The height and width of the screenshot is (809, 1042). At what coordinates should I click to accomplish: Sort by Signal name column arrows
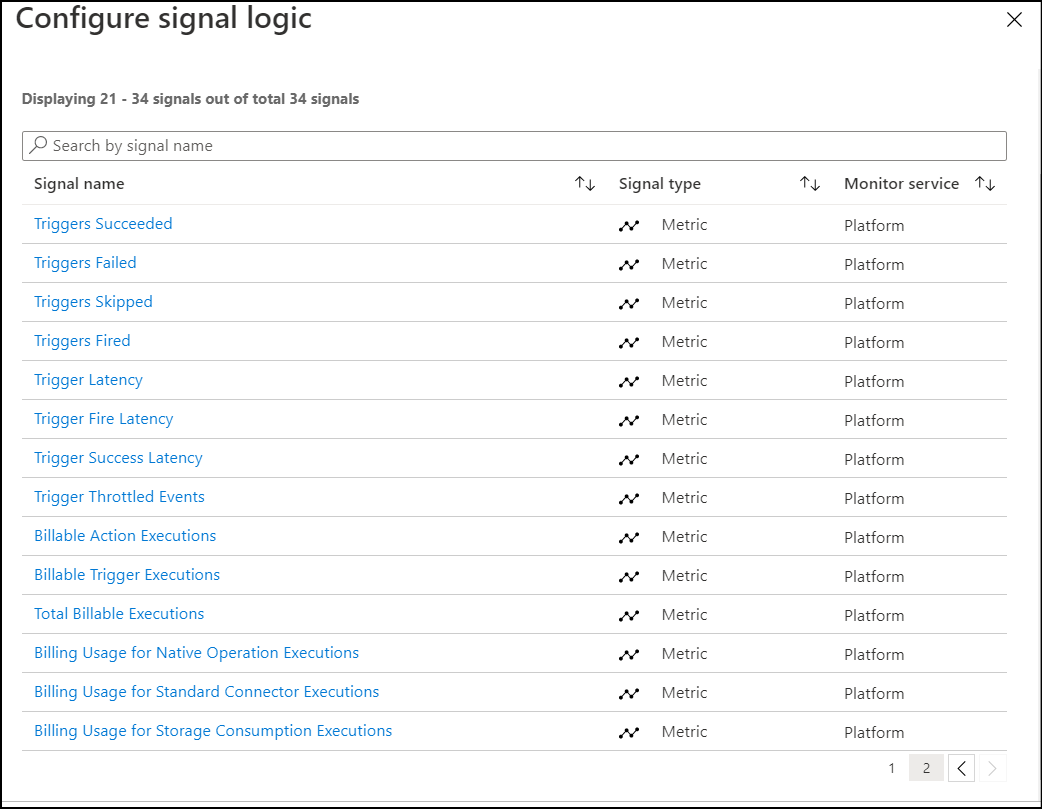coord(585,184)
